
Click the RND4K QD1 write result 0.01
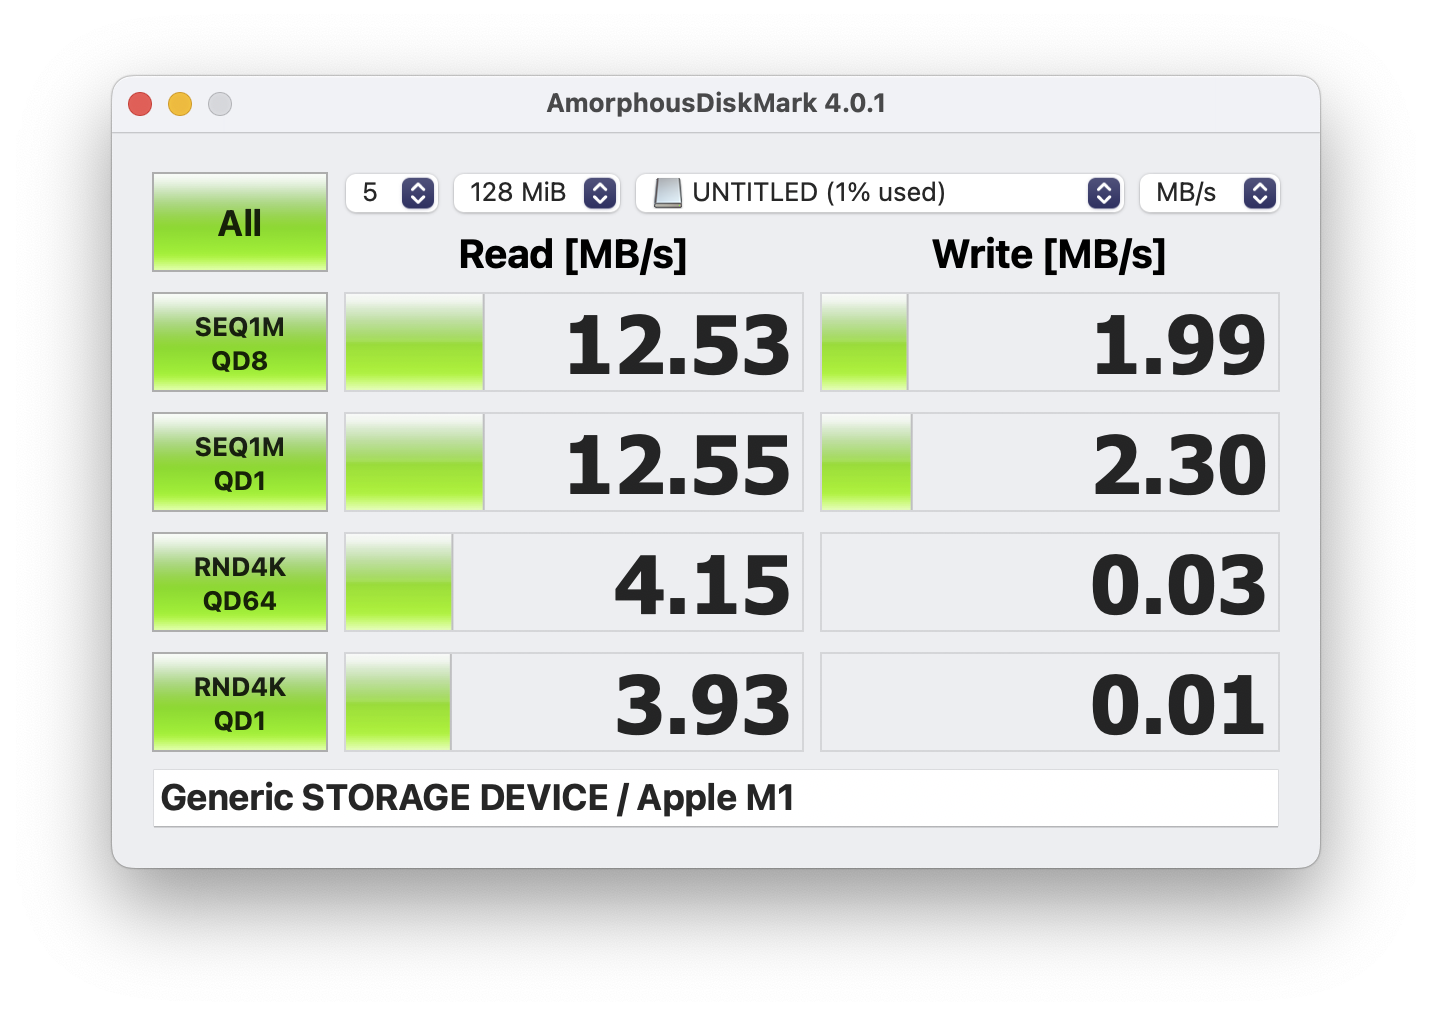tap(1178, 704)
